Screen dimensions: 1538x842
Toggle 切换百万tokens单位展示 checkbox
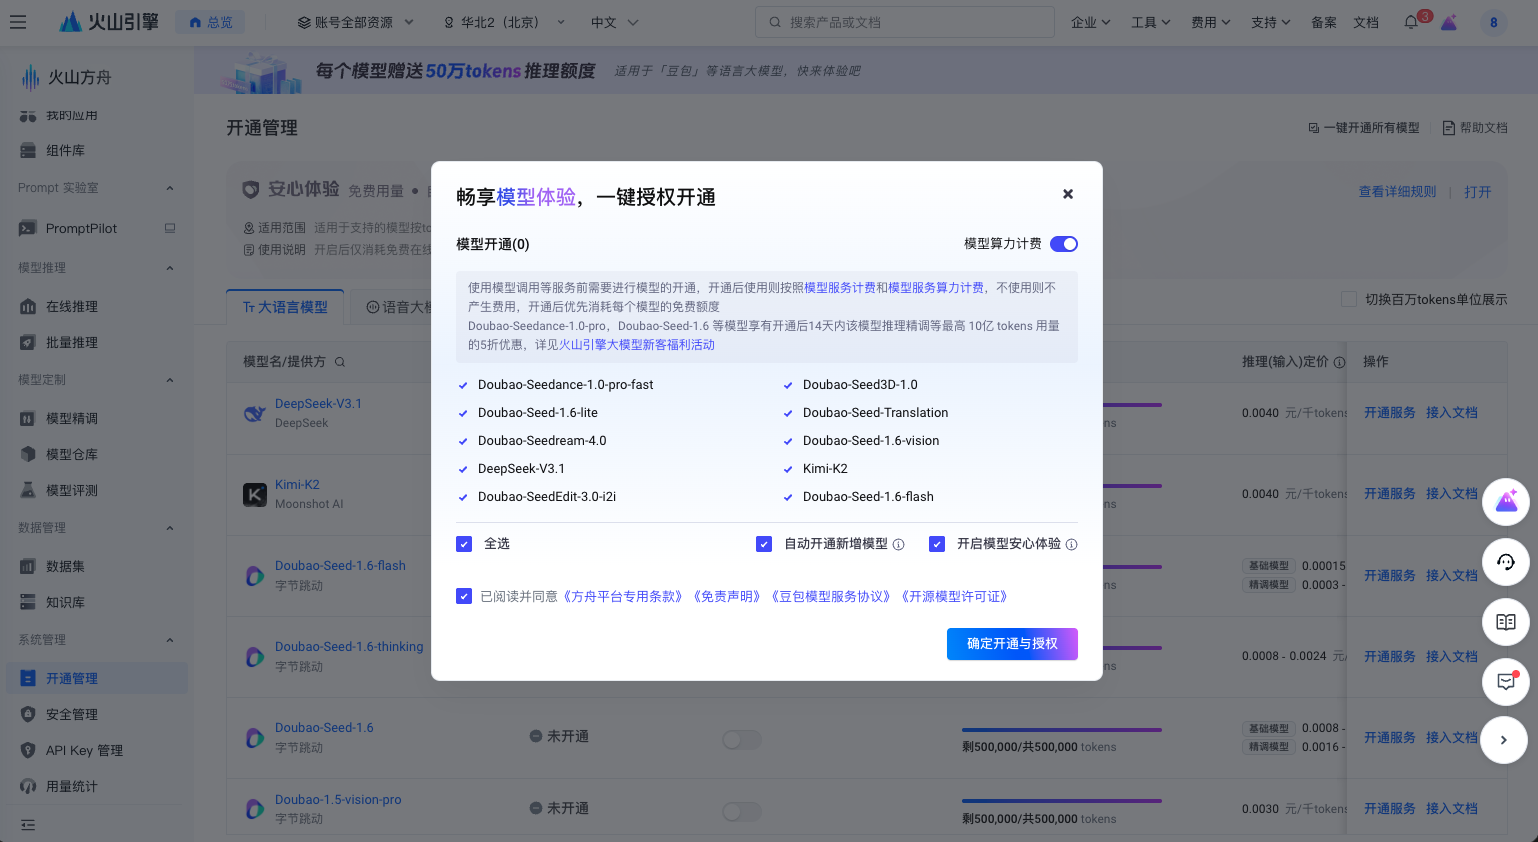click(1348, 299)
